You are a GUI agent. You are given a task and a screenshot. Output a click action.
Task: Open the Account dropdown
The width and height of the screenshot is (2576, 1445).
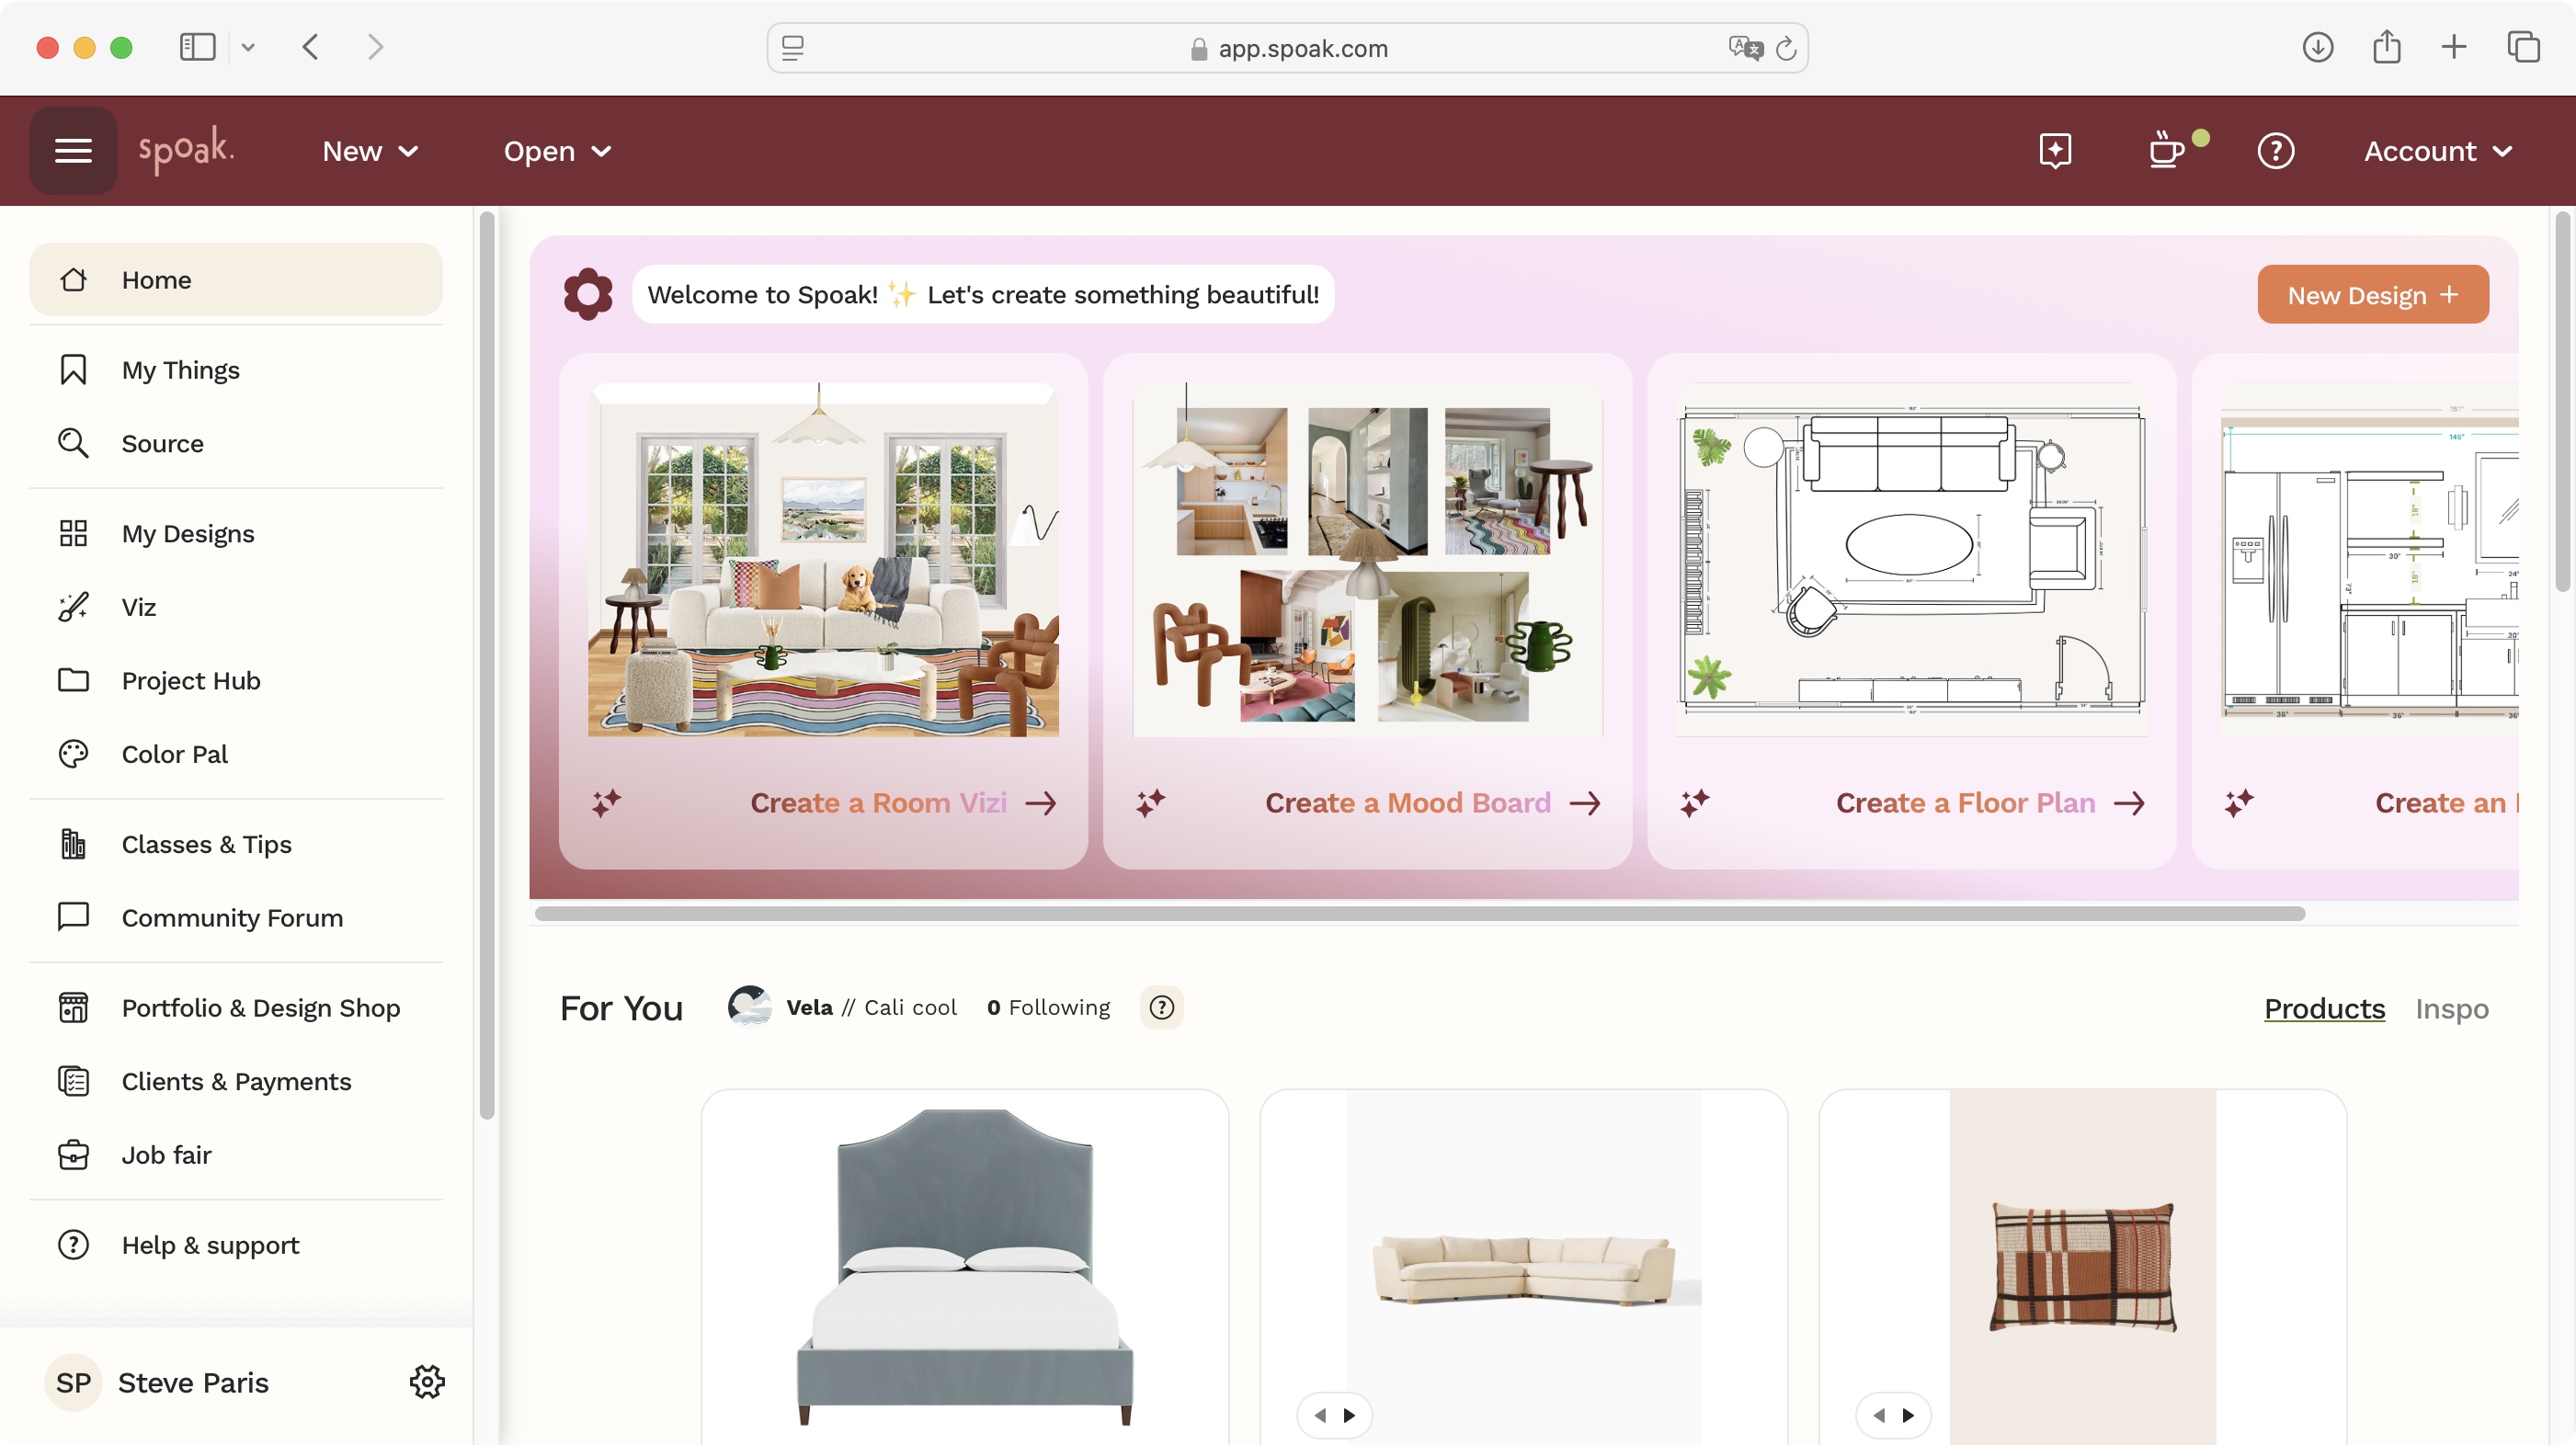pyautogui.click(x=2437, y=150)
